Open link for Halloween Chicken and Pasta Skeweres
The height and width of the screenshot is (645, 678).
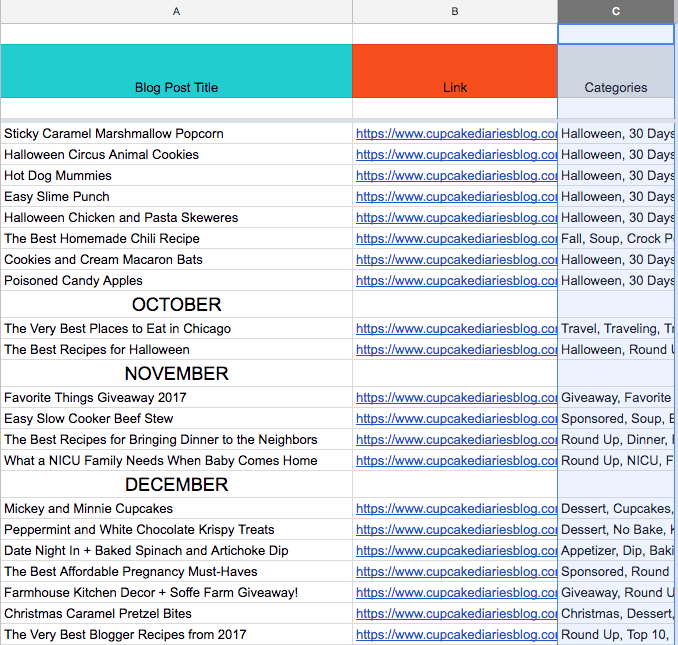click(x=456, y=217)
